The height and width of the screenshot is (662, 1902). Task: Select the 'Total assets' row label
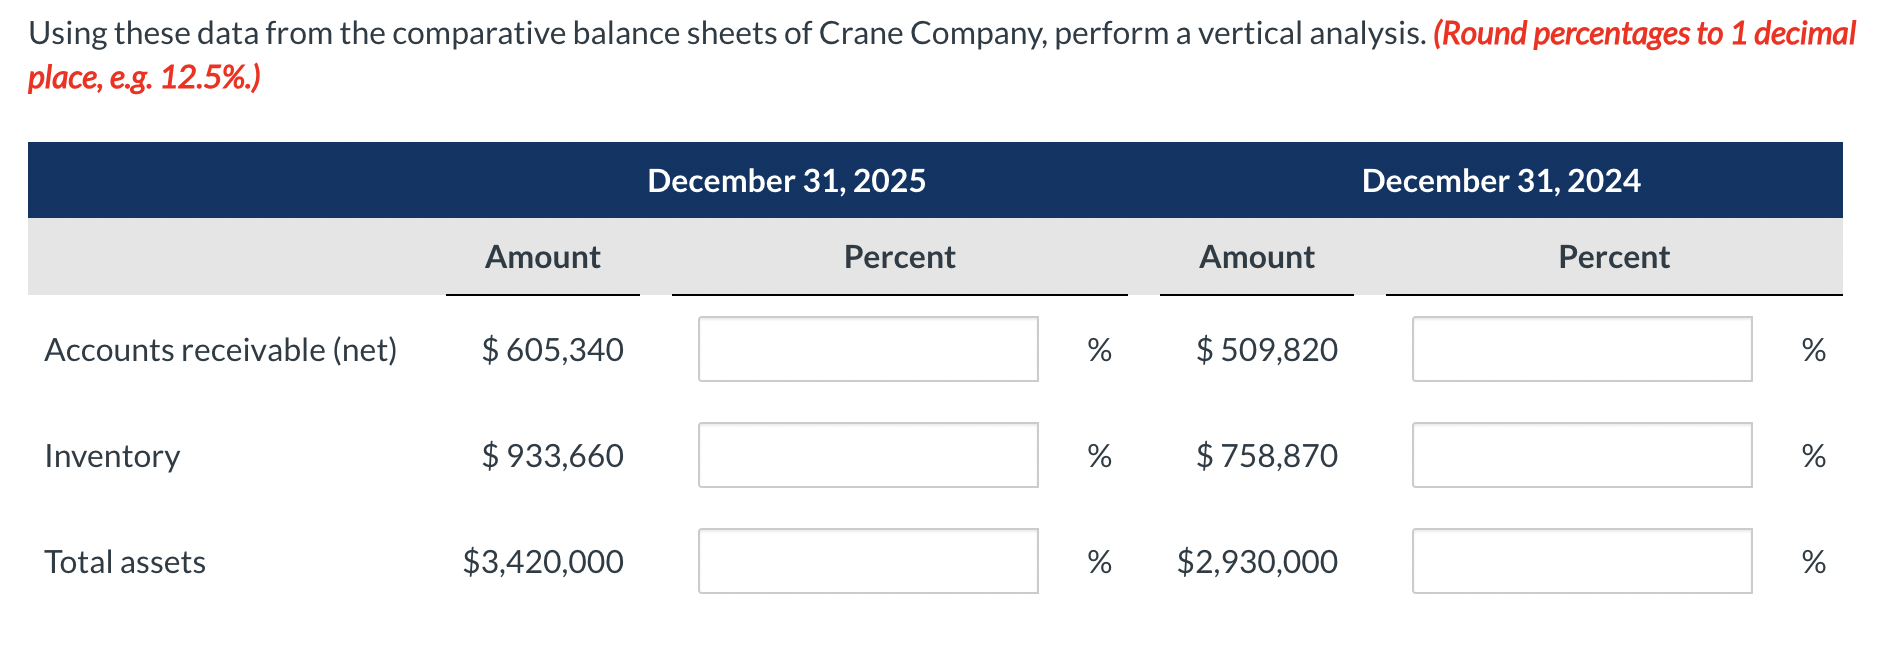(124, 562)
